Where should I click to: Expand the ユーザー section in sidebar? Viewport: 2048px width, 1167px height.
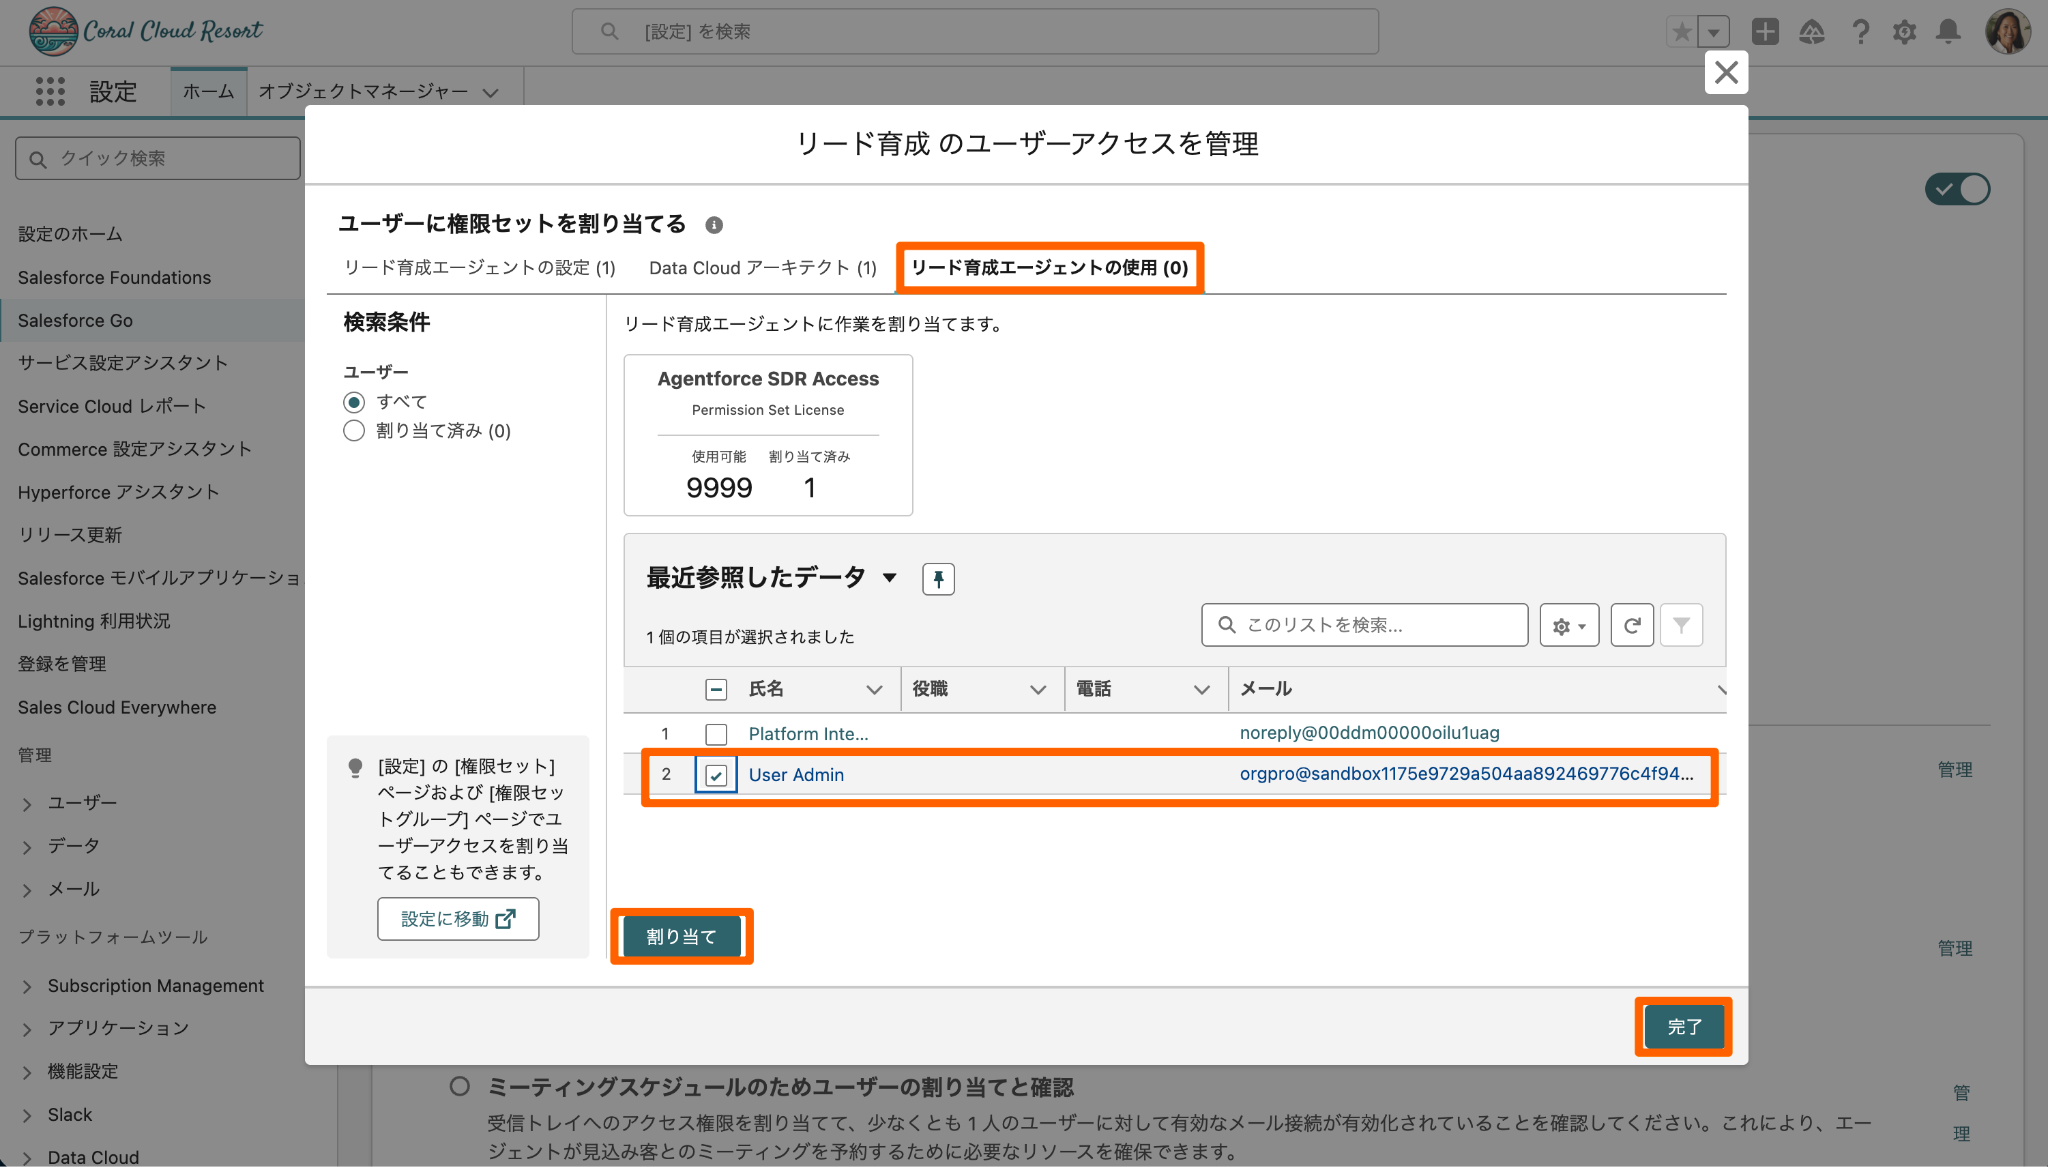click(27, 803)
